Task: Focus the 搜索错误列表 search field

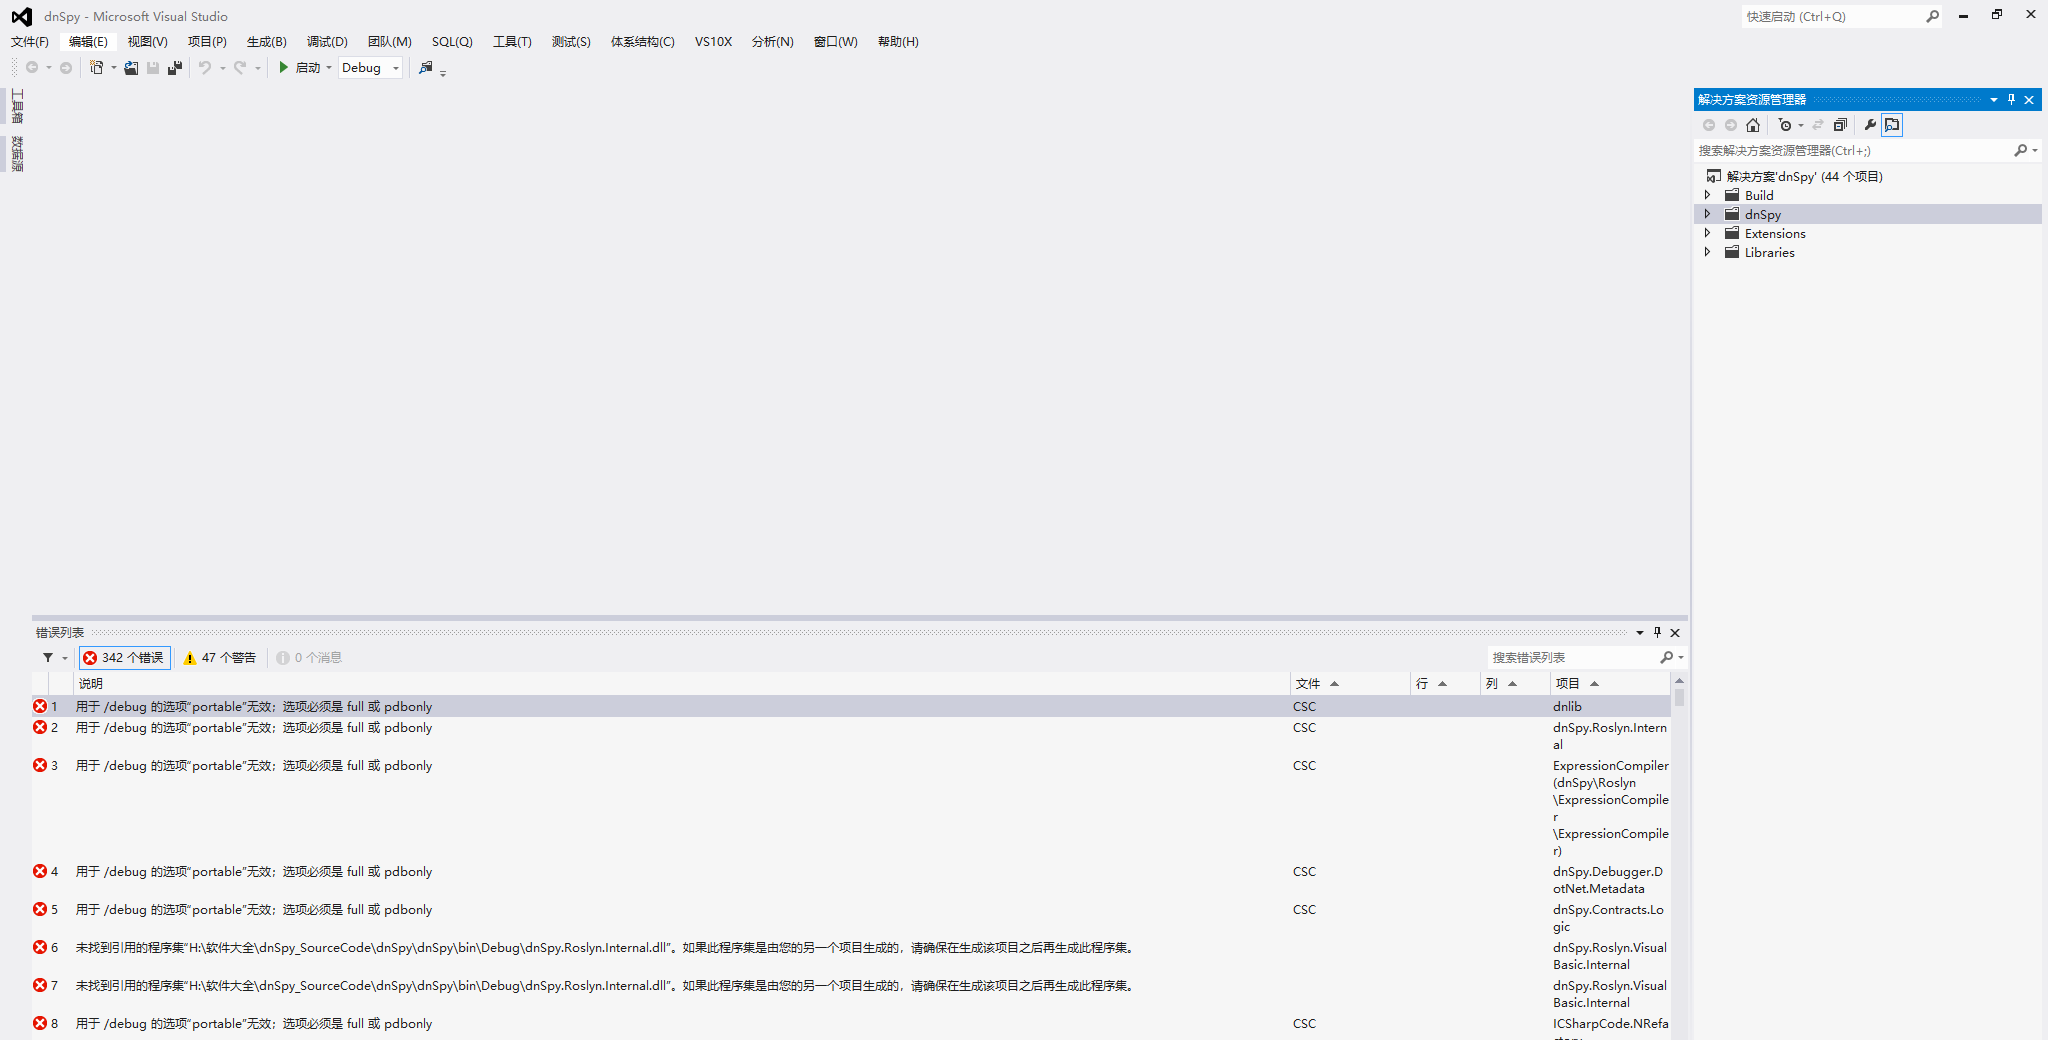Action: tap(1572, 657)
